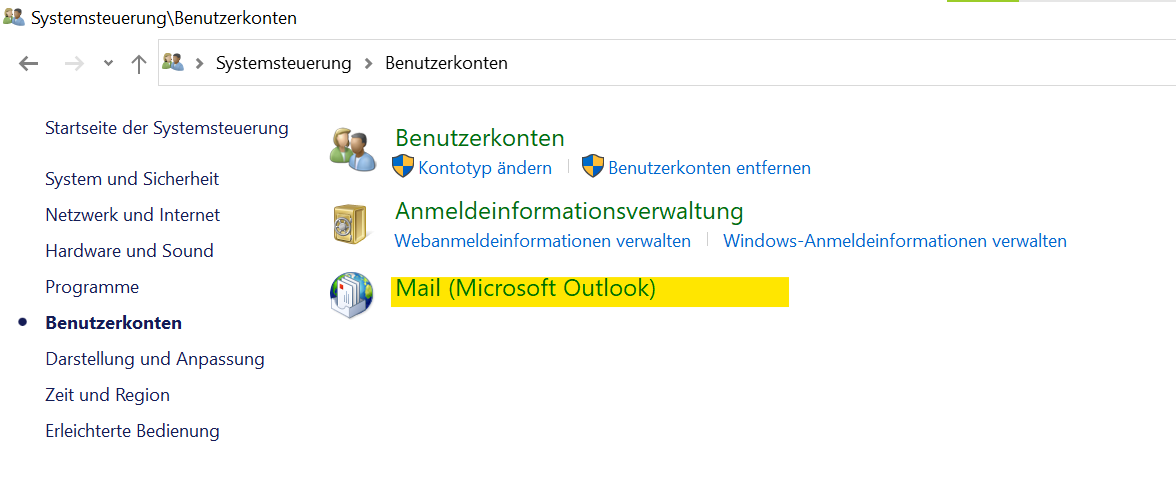Click the shield icon beside Kontotyp ändern

point(403,167)
